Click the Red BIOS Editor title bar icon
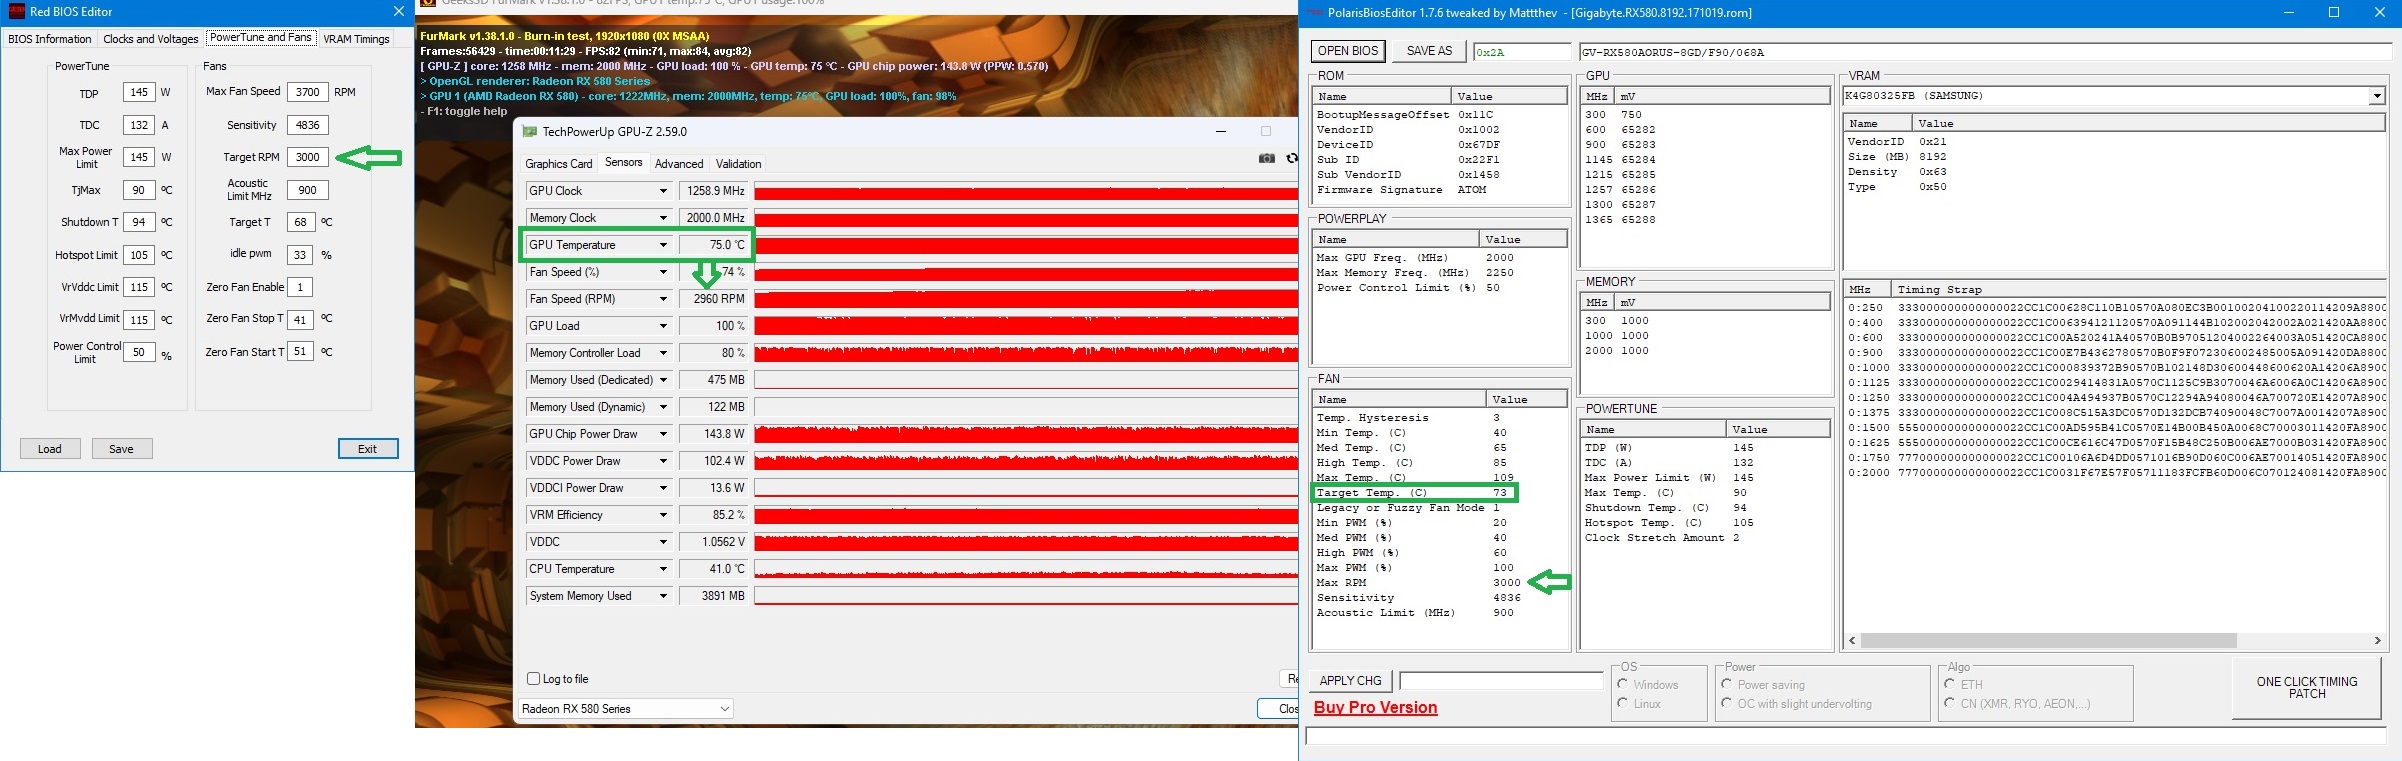This screenshot has width=2402, height=761. click(x=16, y=12)
